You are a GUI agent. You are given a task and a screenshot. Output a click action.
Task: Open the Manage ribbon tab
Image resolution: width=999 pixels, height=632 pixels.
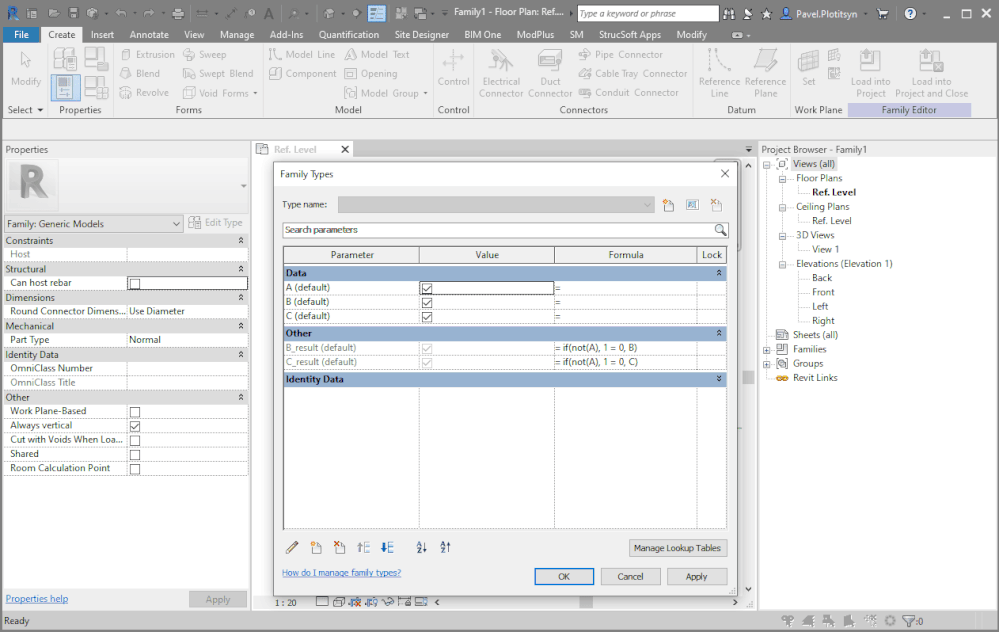coord(237,34)
